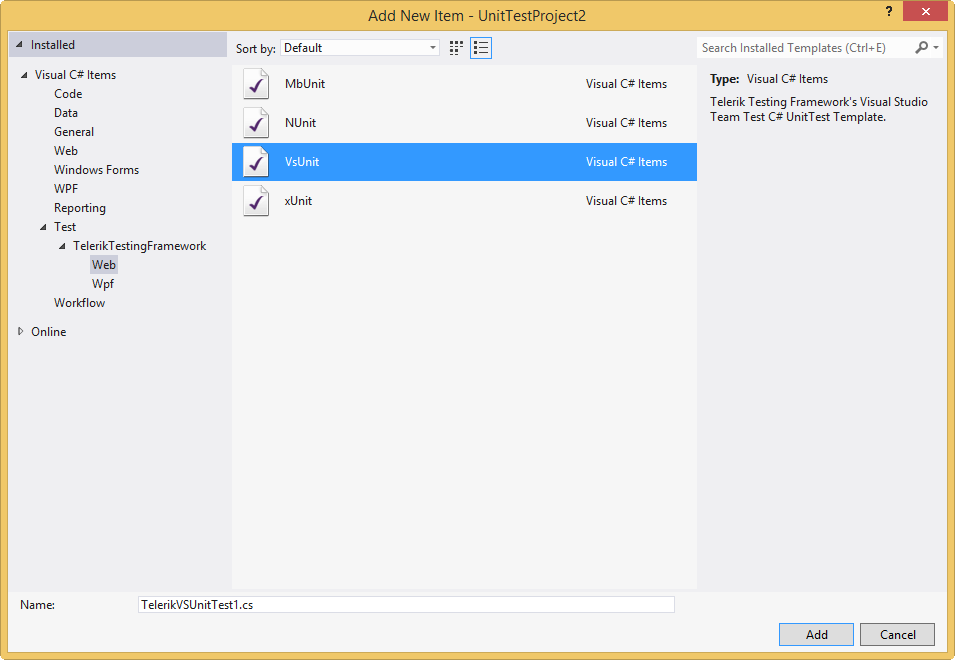Click the xUnit template file icon

[256, 201]
